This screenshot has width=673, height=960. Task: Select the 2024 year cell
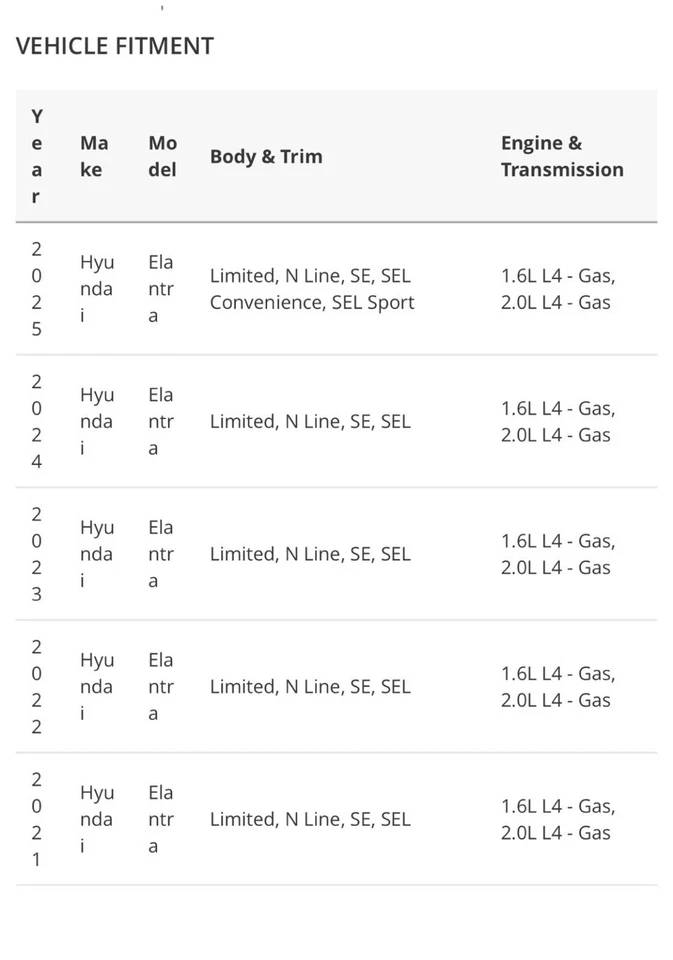37,421
